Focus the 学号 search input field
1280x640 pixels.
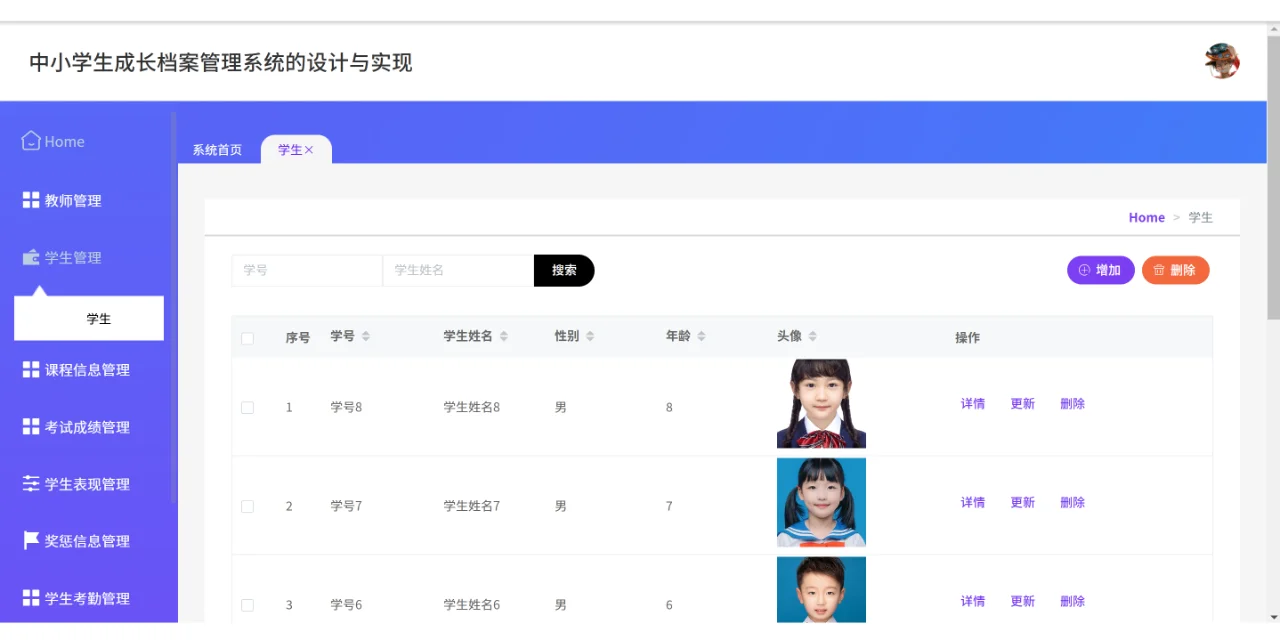pyautogui.click(x=307, y=270)
